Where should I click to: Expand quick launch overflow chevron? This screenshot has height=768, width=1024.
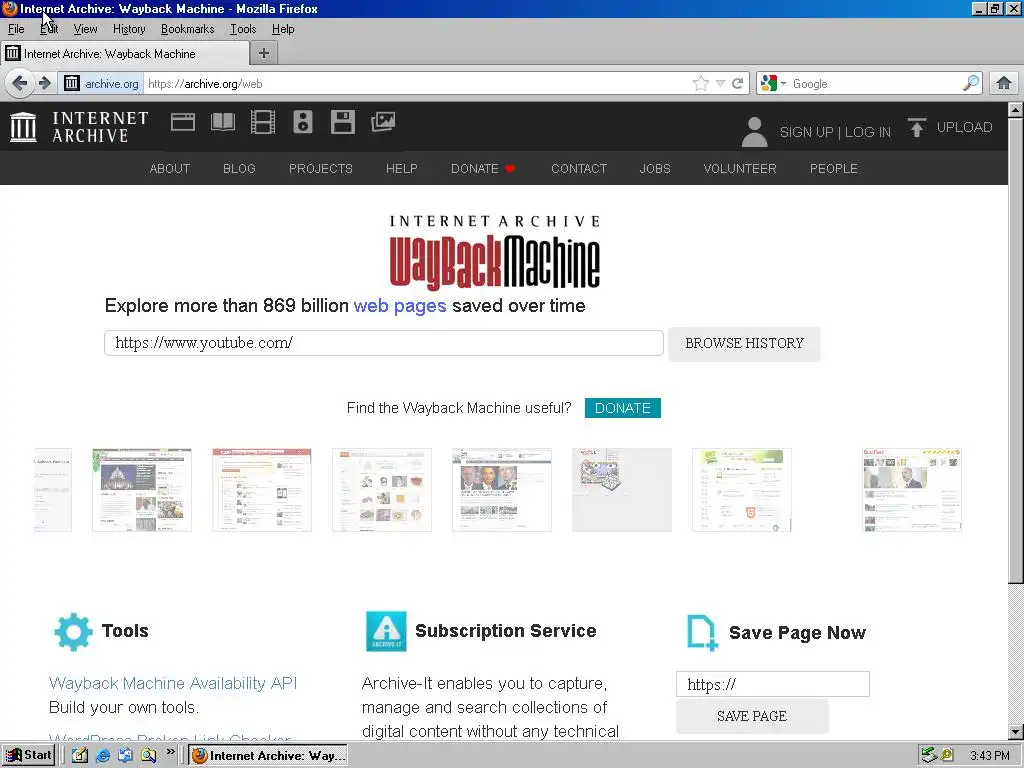click(x=170, y=752)
